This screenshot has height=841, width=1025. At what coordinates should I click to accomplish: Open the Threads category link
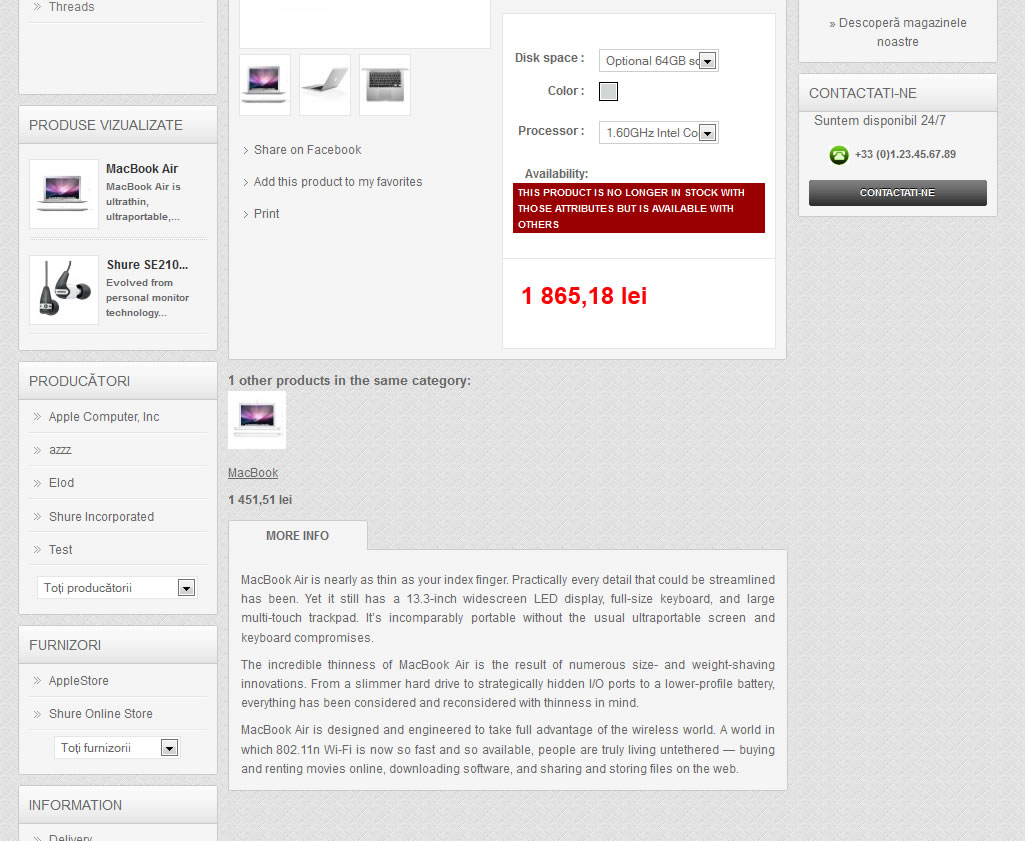[x=71, y=7]
